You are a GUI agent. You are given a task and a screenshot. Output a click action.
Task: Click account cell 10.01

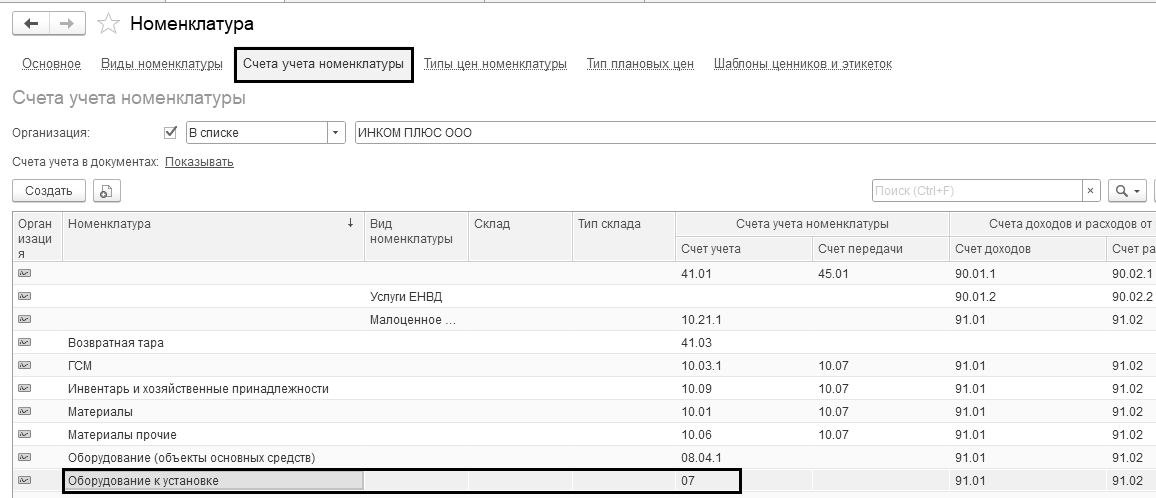click(x=744, y=412)
